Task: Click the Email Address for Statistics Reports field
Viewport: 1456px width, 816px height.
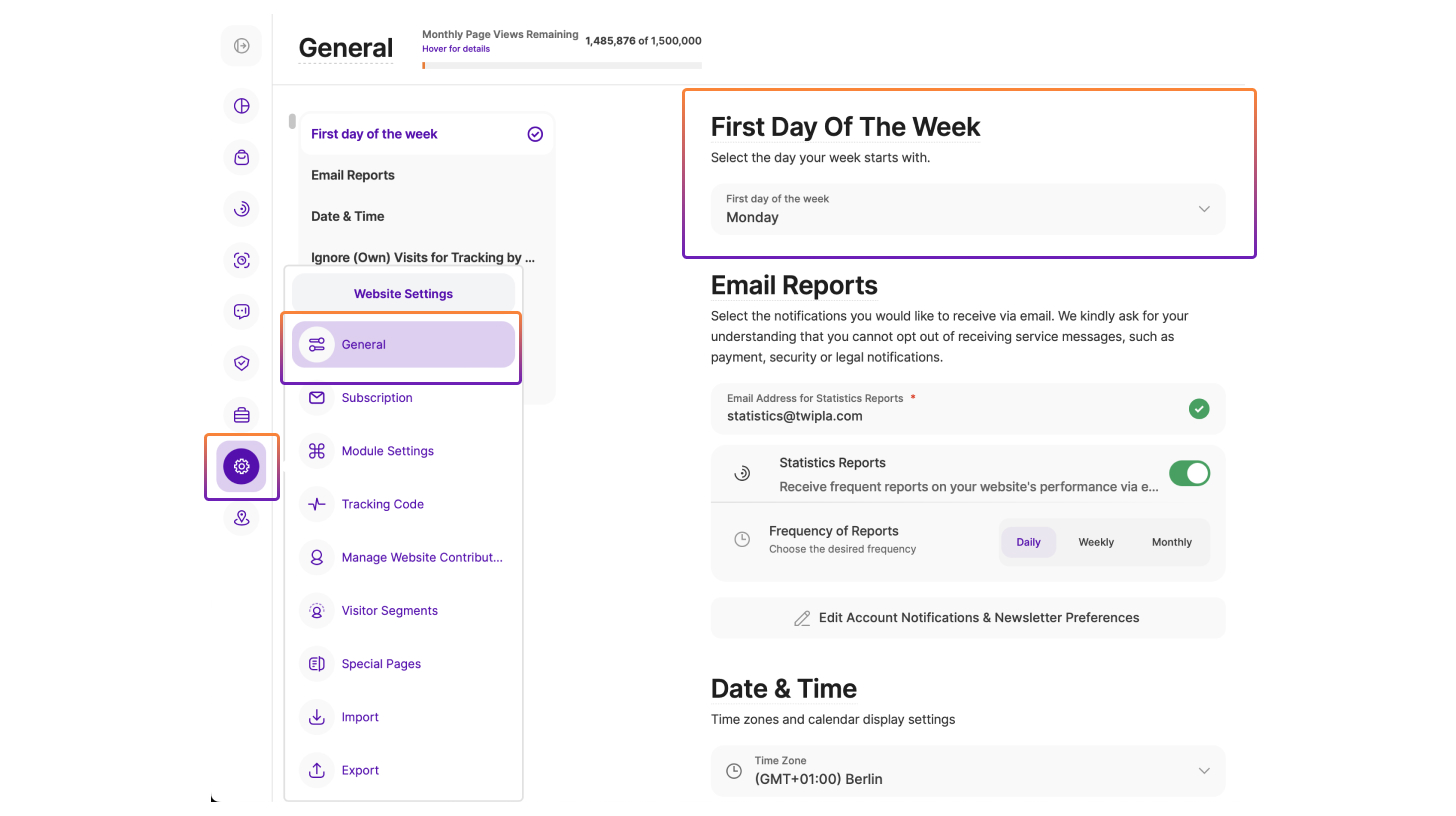Action: click(x=950, y=409)
